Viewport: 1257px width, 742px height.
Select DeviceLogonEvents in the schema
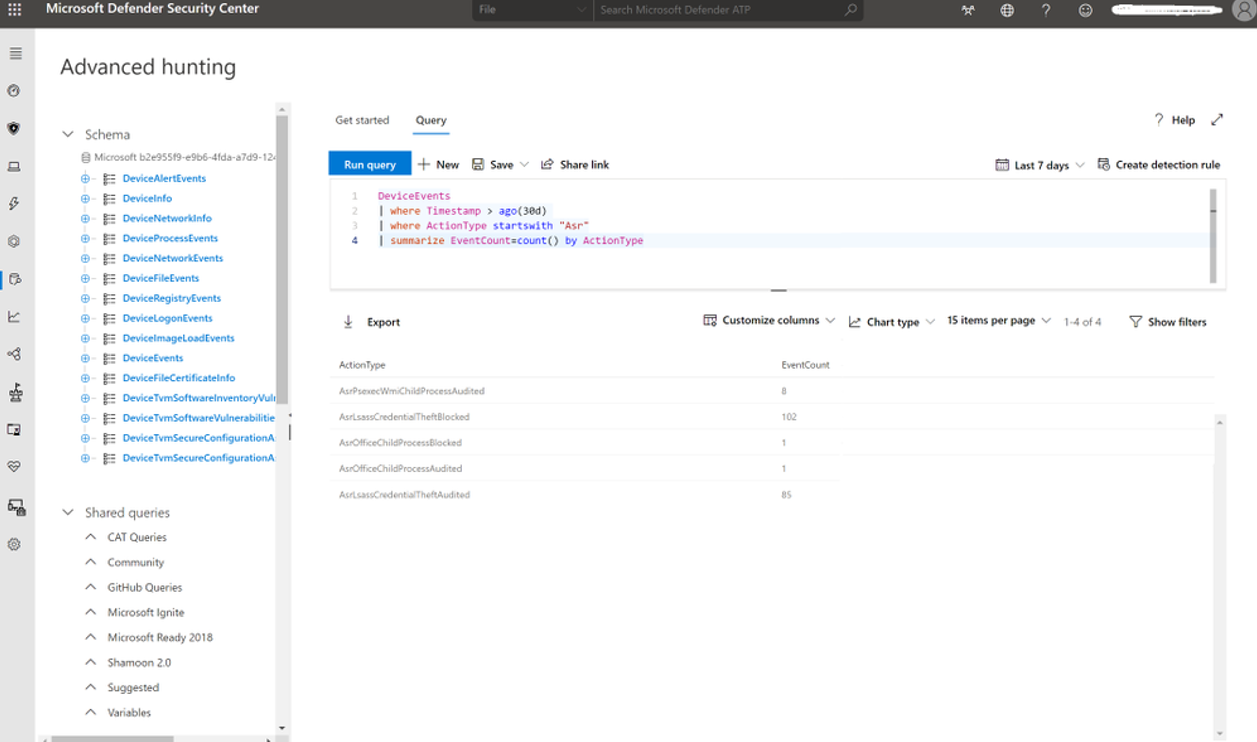click(167, 318)
